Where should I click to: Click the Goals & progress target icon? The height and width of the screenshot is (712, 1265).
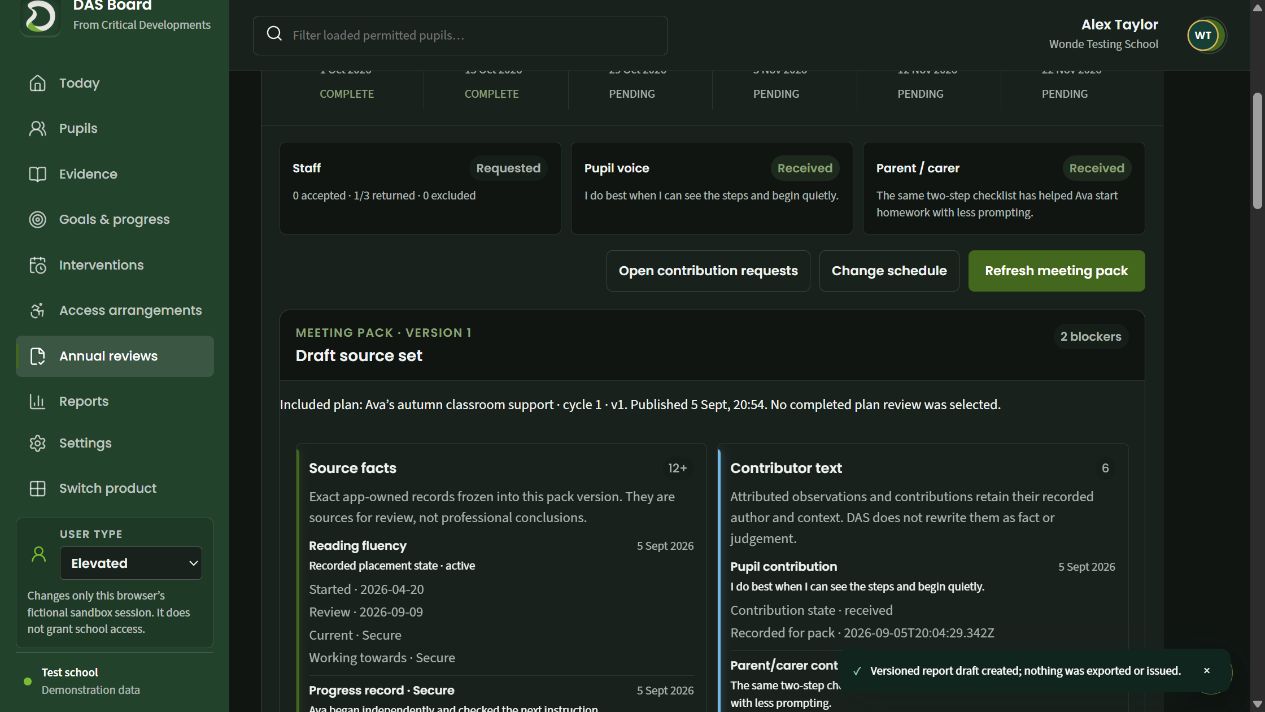38,219
